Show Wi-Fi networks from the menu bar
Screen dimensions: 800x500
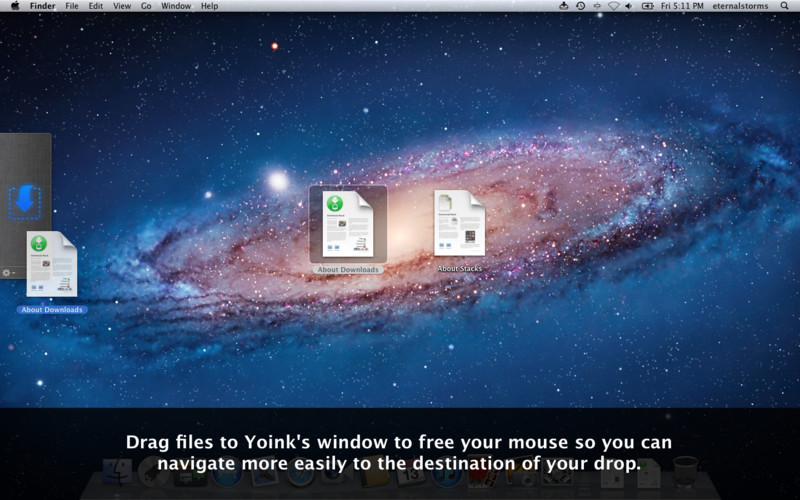pos(613,6)
